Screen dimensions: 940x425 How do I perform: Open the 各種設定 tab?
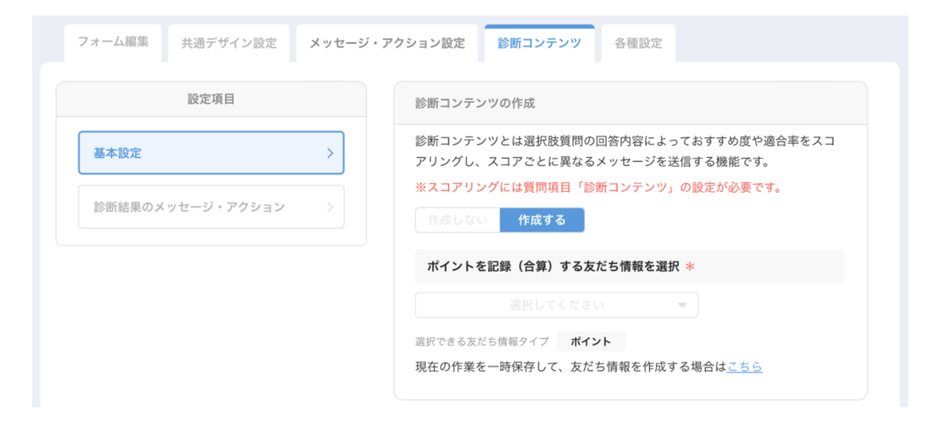(638, 44)
